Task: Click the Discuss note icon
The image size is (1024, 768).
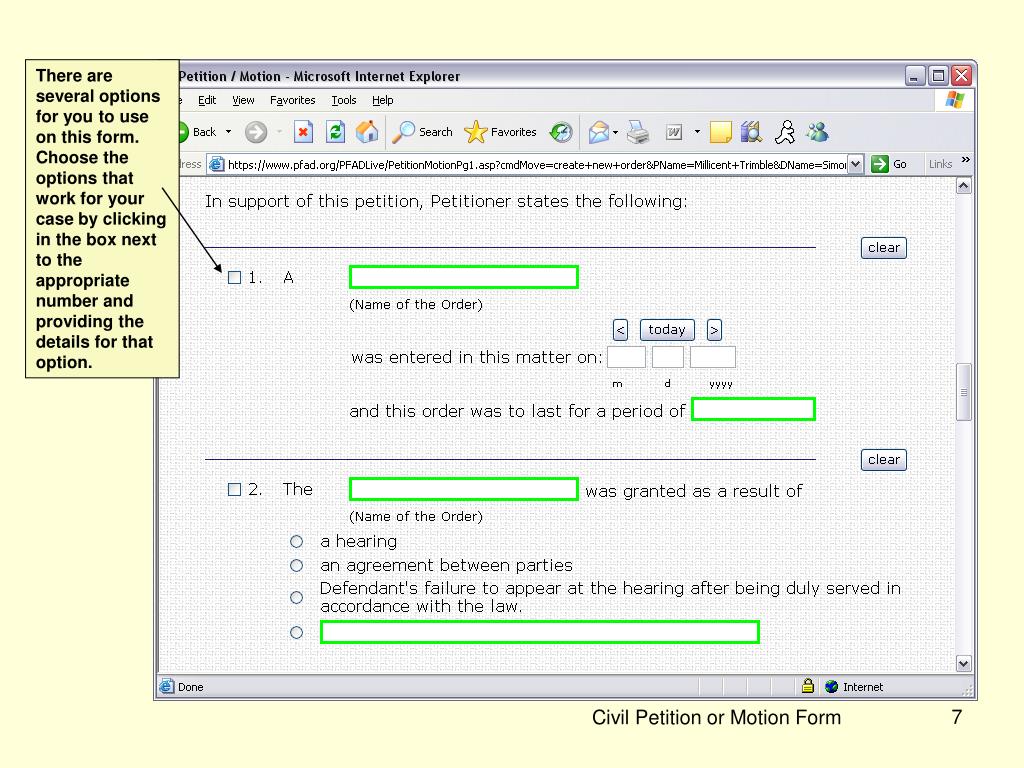Action: pyautogui.click(x=720, y=133)
